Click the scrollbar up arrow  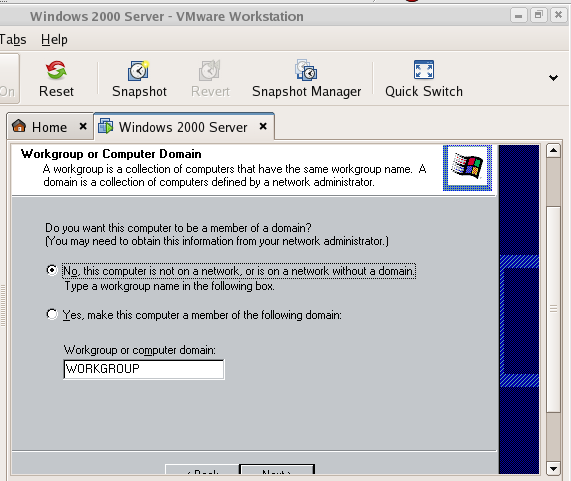pos(554,150)
